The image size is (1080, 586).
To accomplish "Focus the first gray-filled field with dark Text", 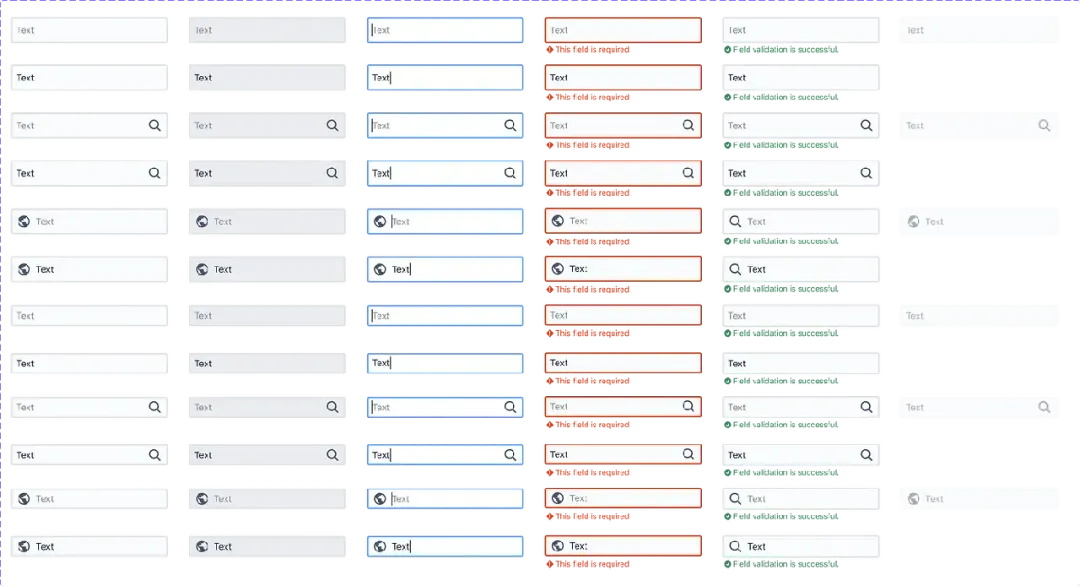I will click(267, 78).
